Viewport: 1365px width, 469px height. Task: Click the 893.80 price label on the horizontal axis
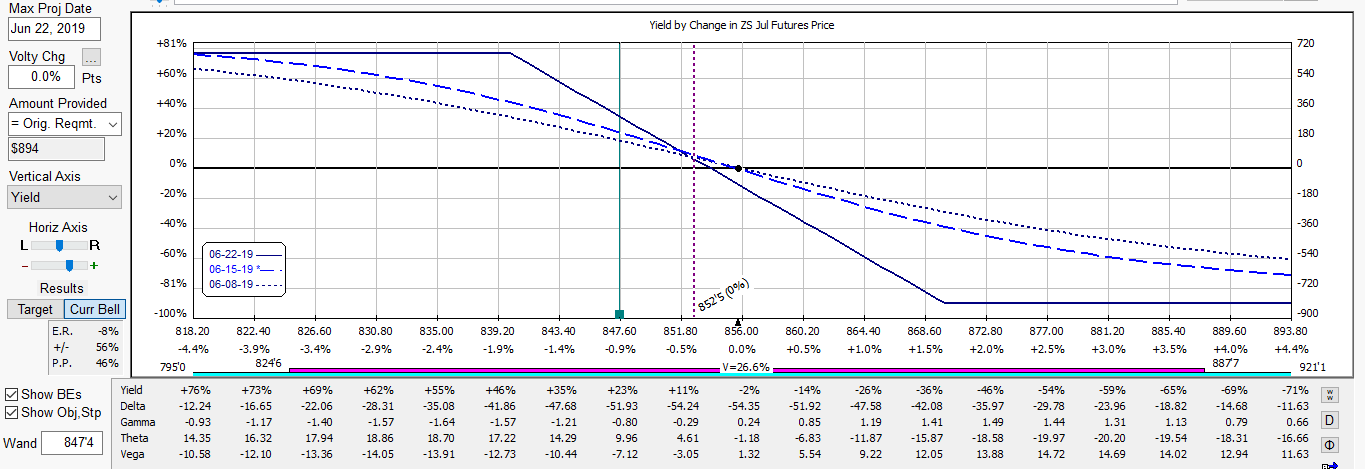click(x=1290, y=331)
